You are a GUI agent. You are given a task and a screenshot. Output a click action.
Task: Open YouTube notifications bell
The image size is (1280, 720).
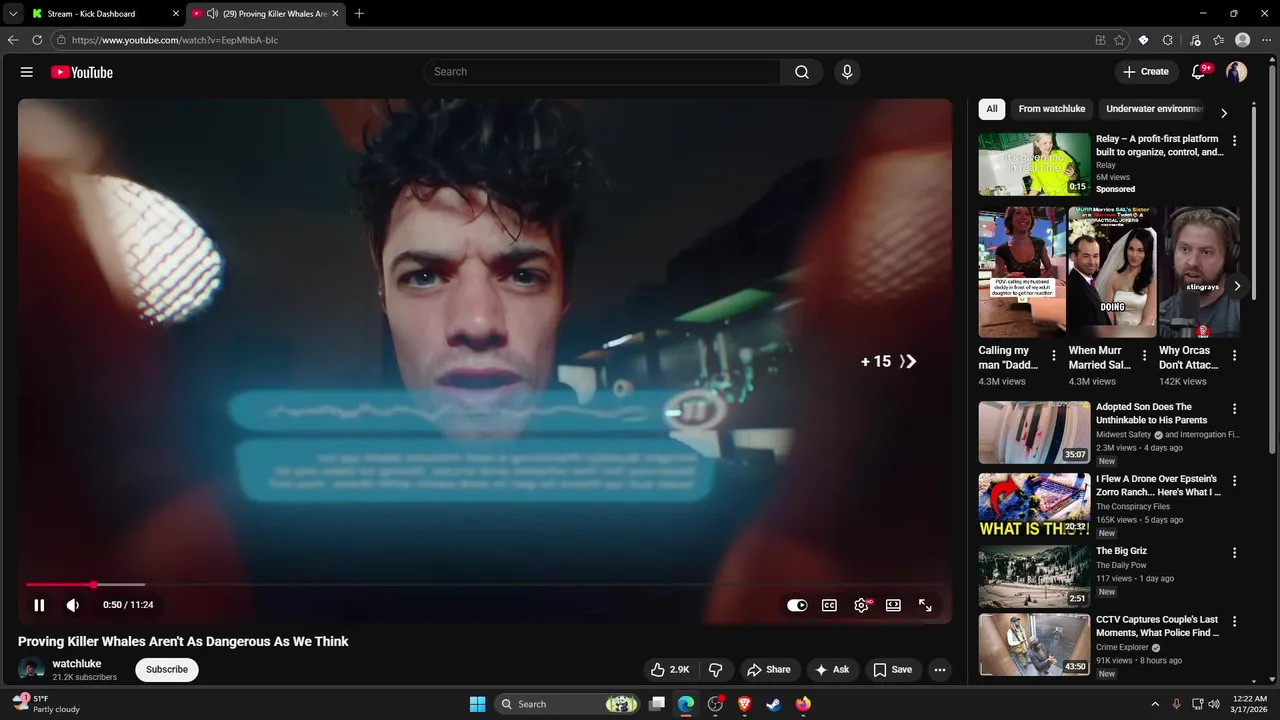coord(1199,72)
